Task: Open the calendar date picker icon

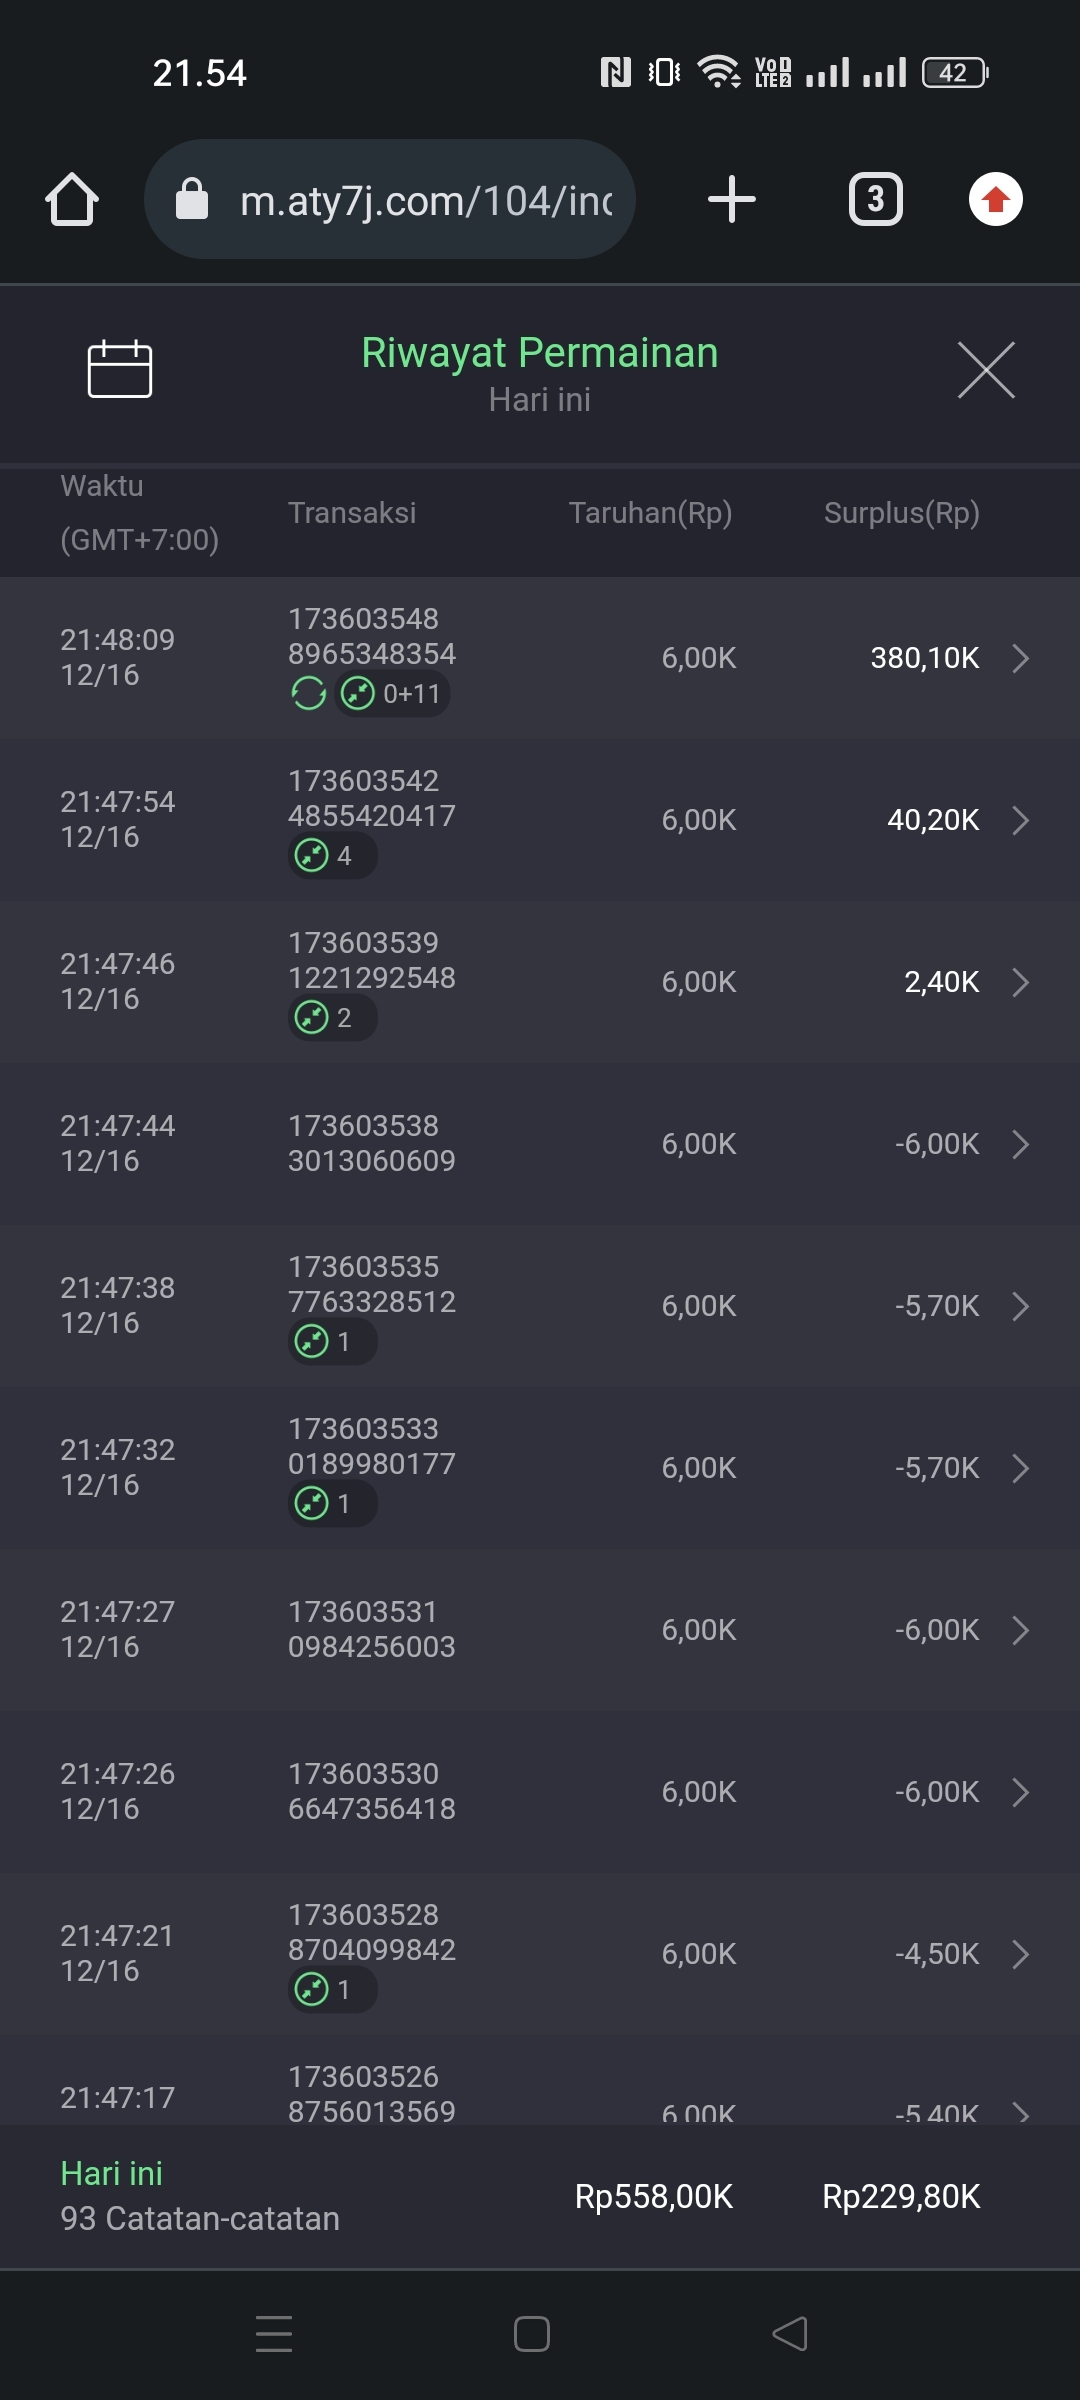Action: pyautogui.click(x=120, y=369)
